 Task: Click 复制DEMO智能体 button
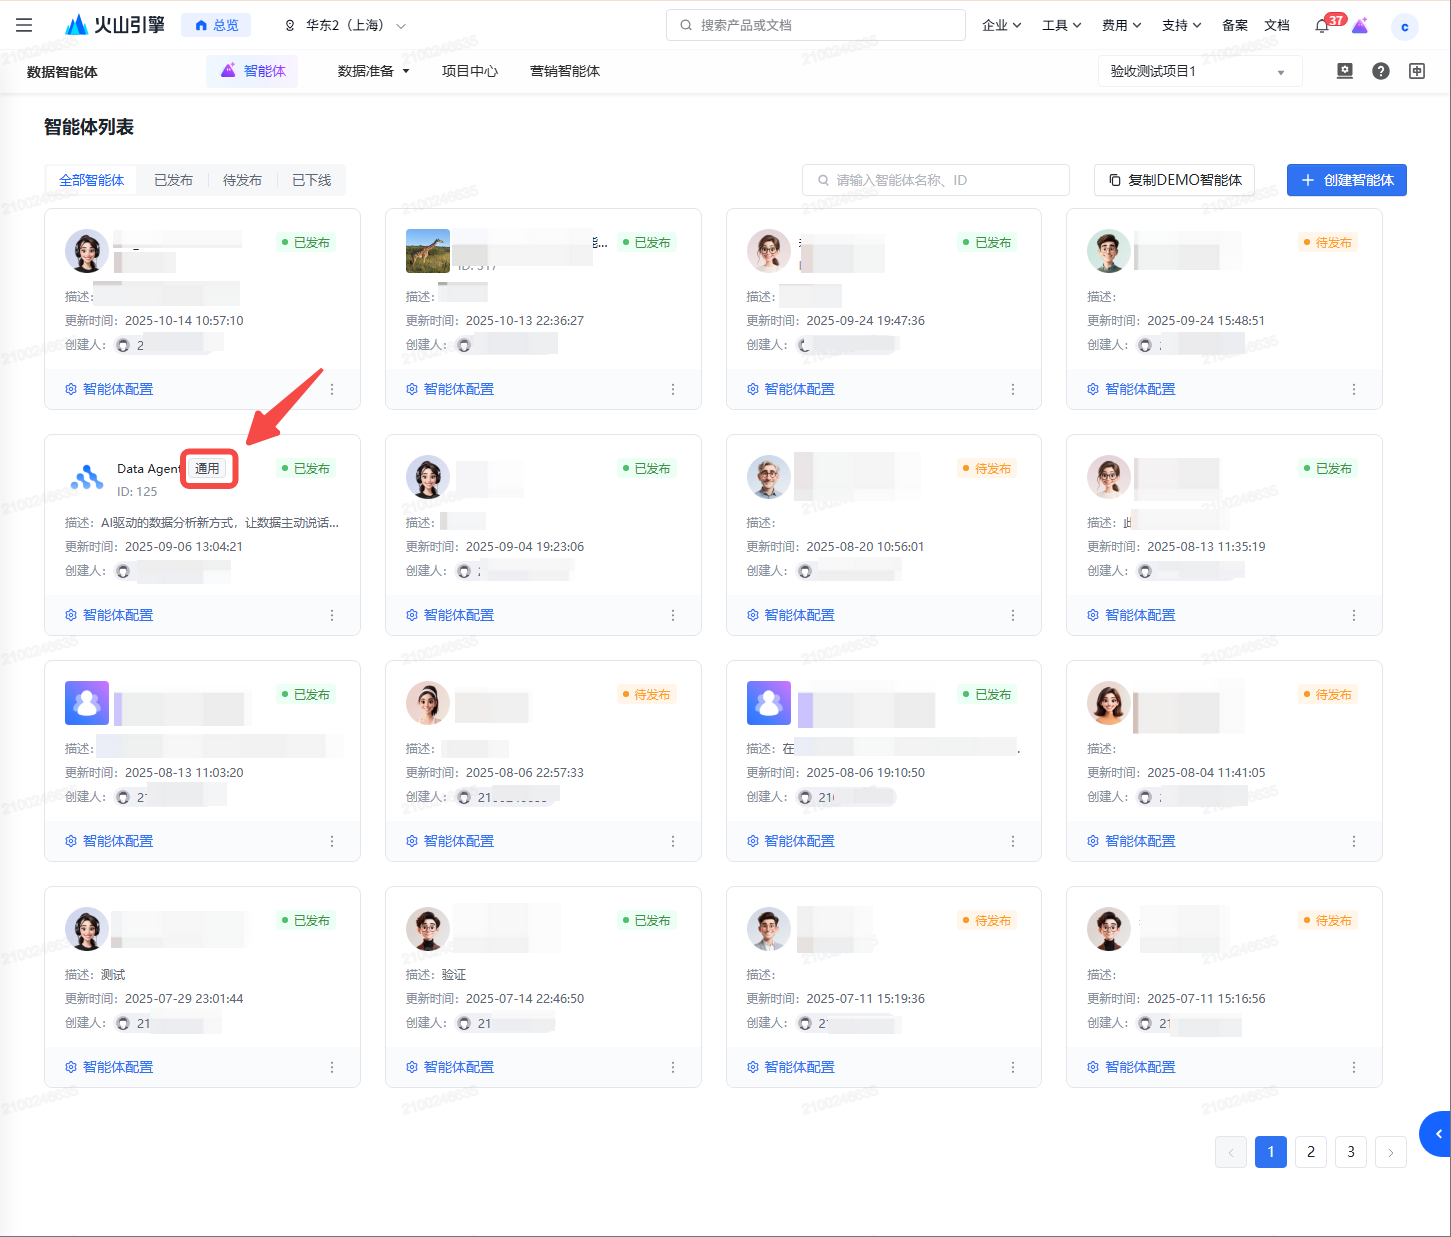coord(1174,180)
